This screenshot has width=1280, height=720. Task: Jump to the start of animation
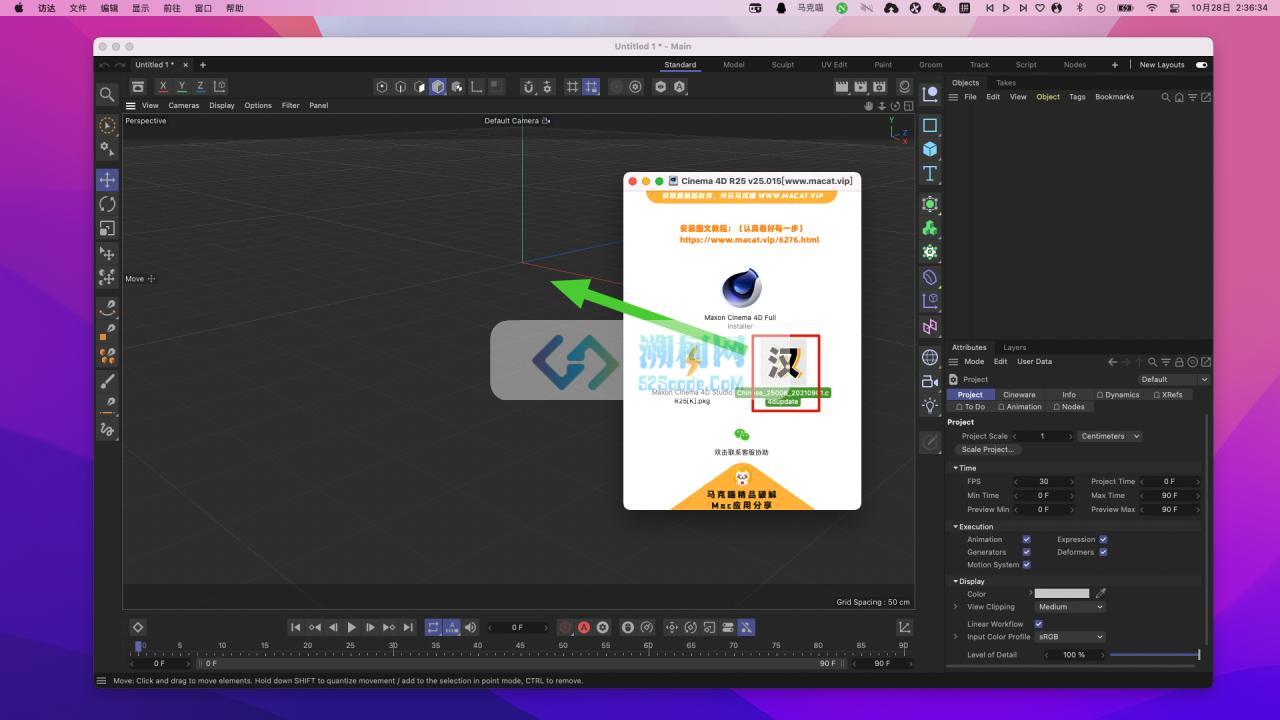(x=295, y=627)
